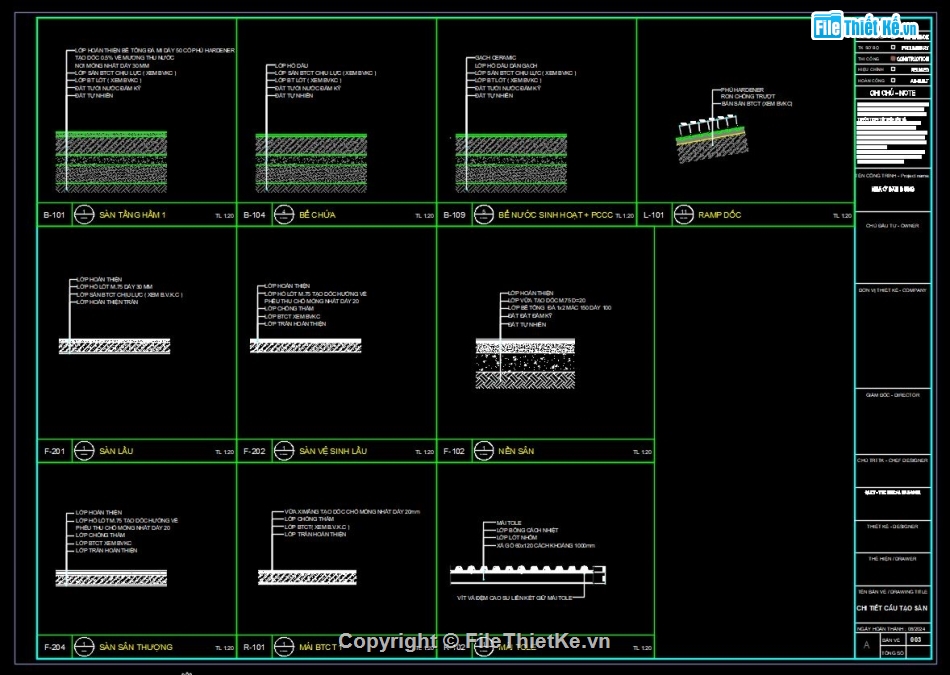Click the 'VÍT VÀ ĐỆM CAO SU' note under the roof
Viewport: 950px width, 675px height.
(x=514, y=598)
